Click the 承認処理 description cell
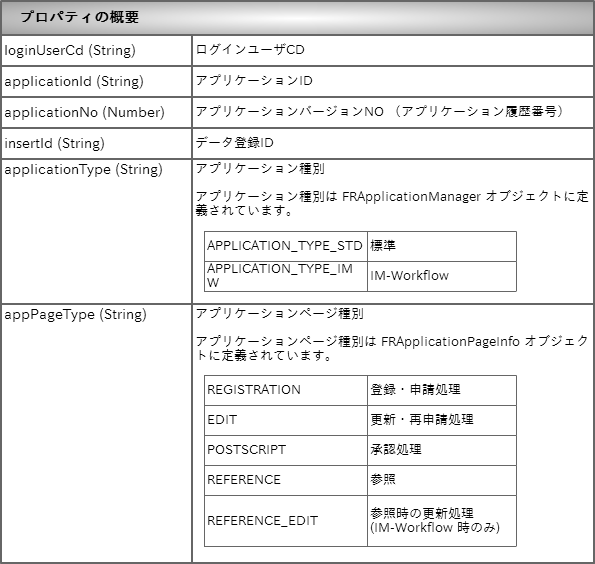 click(442, 450)
